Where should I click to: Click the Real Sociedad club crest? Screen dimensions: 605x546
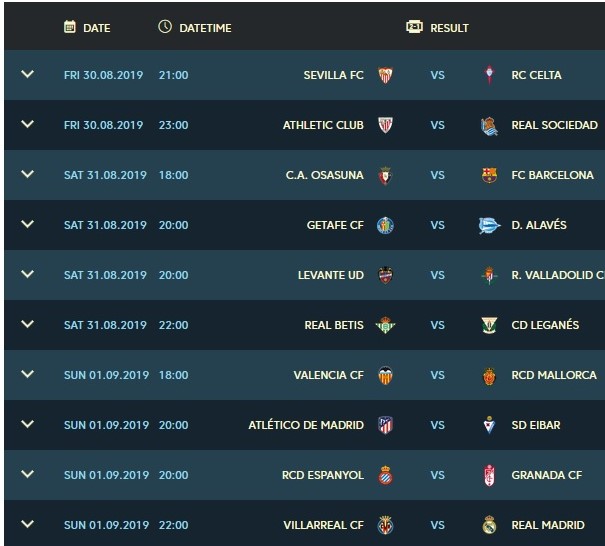(x=489, y=125)
